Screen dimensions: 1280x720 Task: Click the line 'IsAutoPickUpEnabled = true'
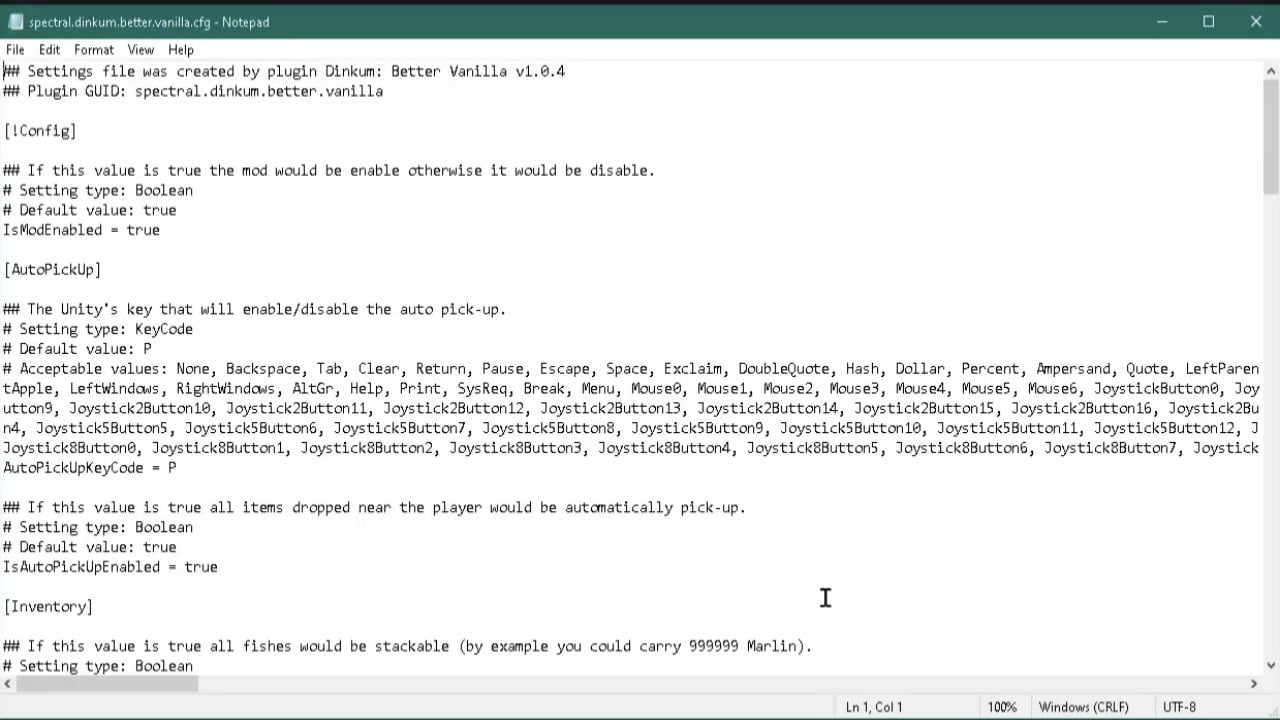[x=110, y=567]
